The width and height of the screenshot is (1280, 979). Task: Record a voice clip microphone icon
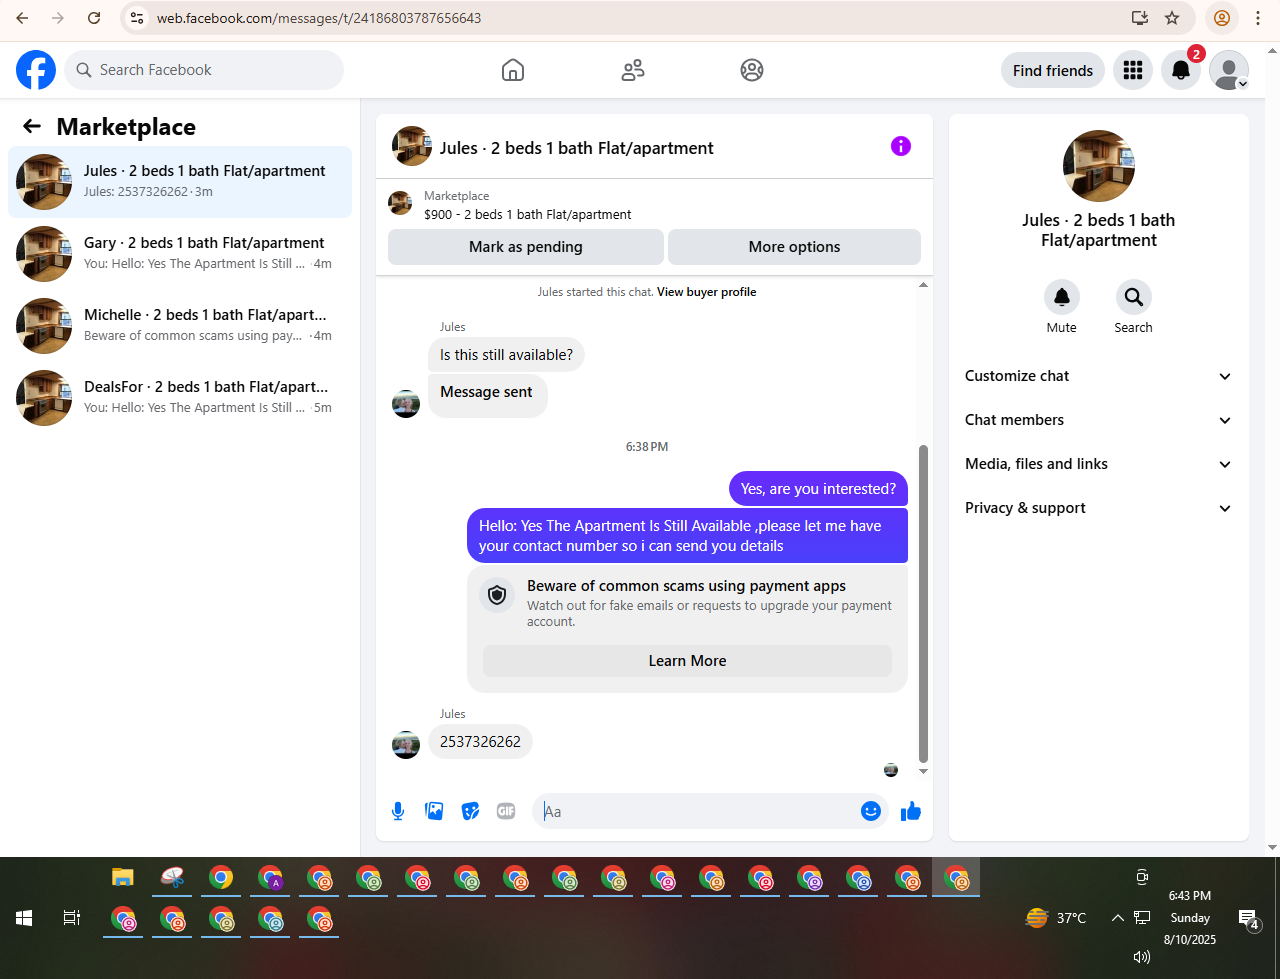[x=398, y=811]
